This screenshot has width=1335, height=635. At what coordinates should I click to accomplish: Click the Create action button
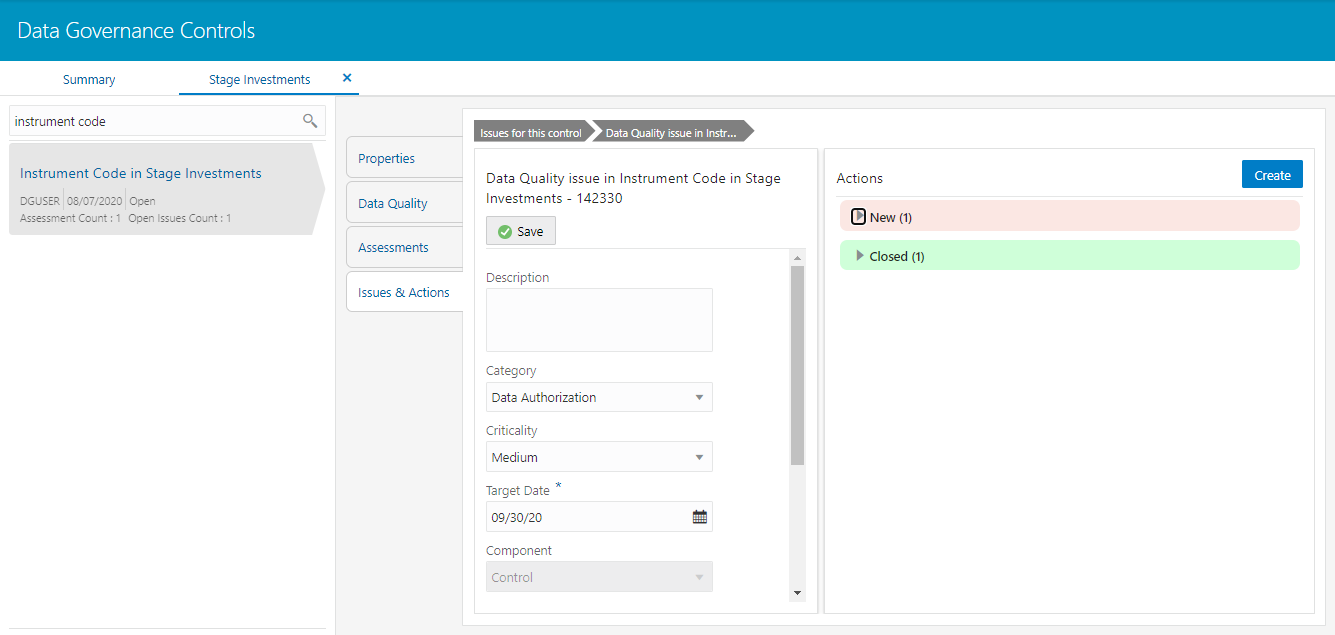click(x=1272, y=174)
